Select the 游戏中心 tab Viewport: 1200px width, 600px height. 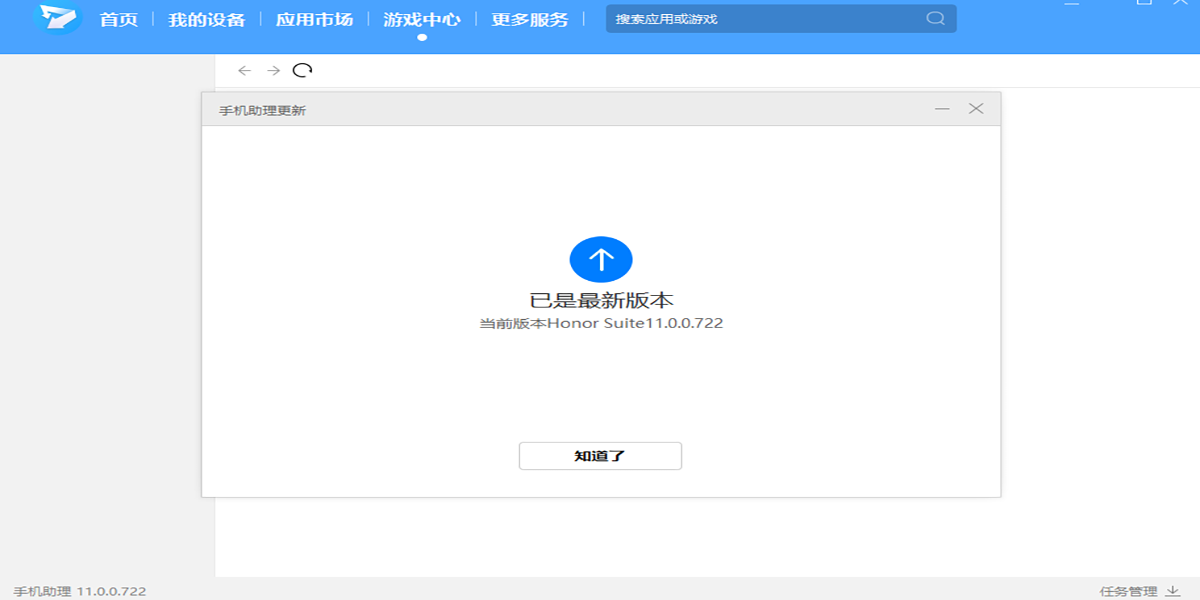[422, 19]
